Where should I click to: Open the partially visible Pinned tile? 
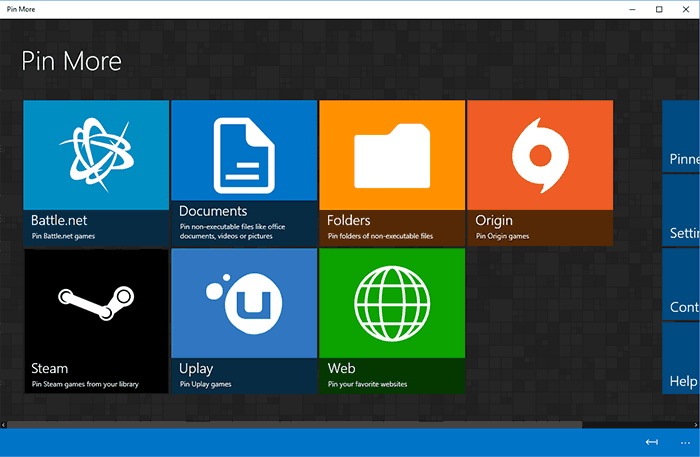click(x=681, y=137)
